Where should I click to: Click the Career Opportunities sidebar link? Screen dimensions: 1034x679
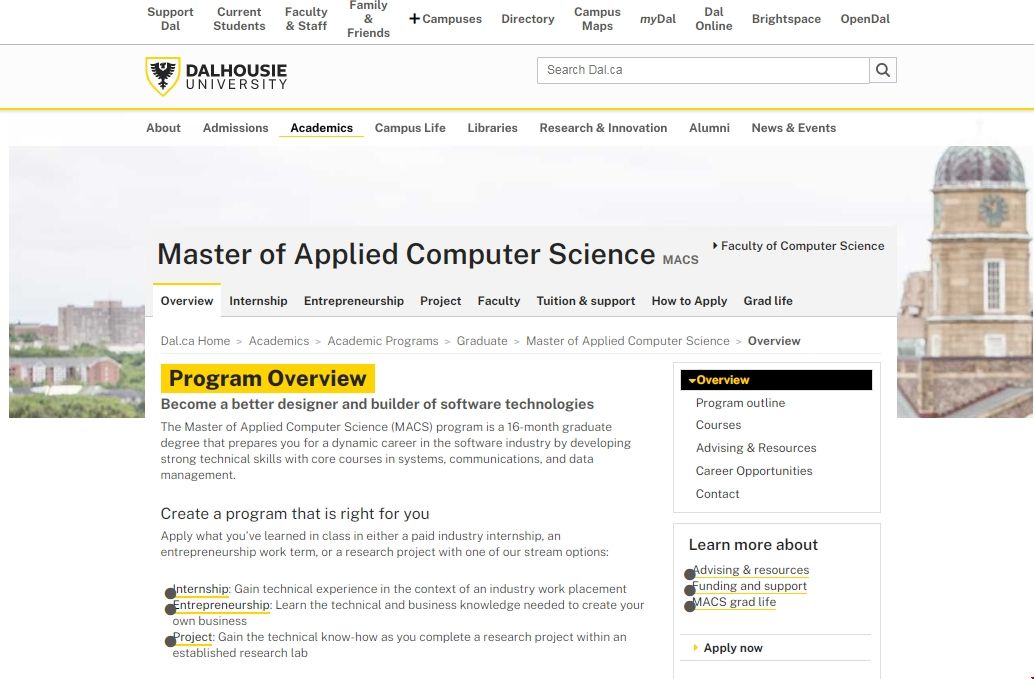coord(753,470)
